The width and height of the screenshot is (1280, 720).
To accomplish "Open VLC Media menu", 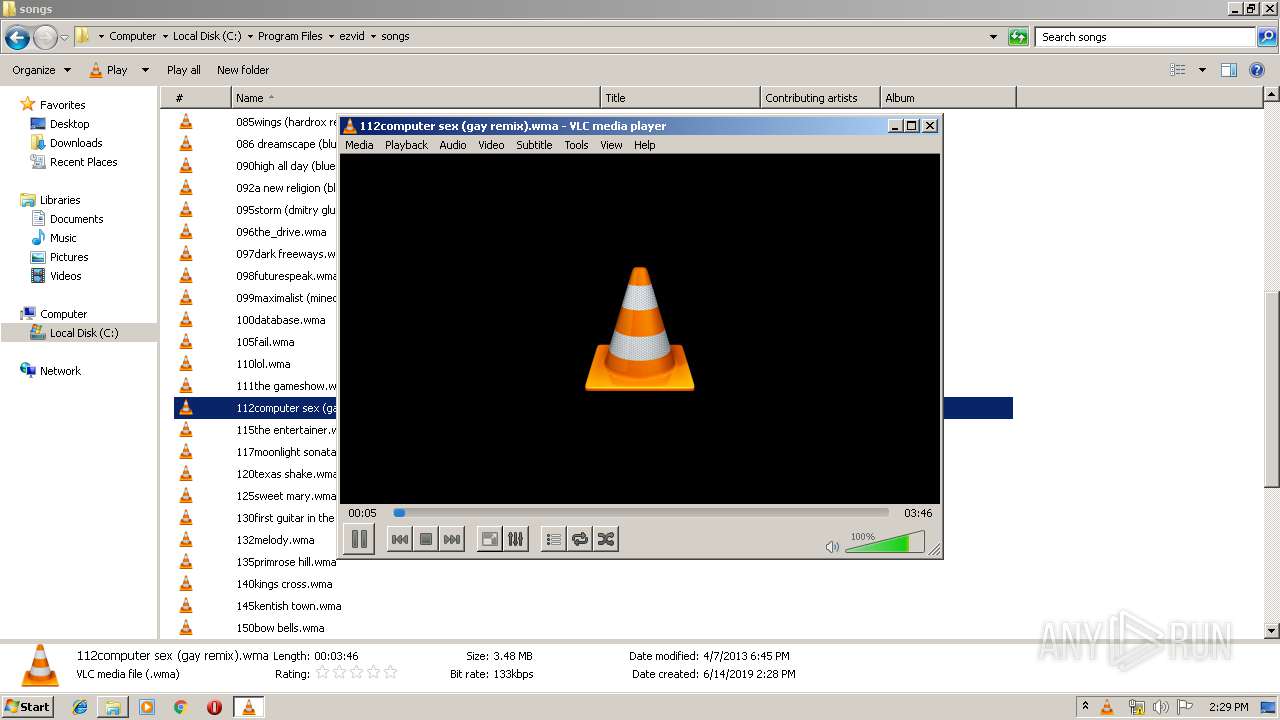I will (359, 145).
